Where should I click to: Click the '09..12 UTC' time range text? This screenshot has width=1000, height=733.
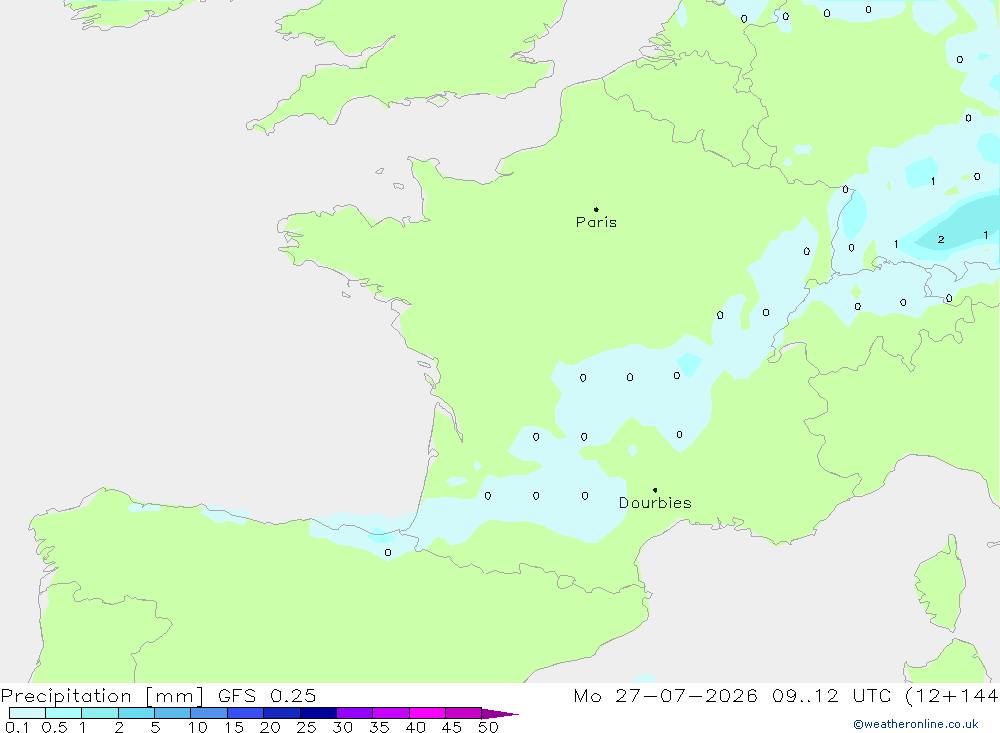point(832,696)
